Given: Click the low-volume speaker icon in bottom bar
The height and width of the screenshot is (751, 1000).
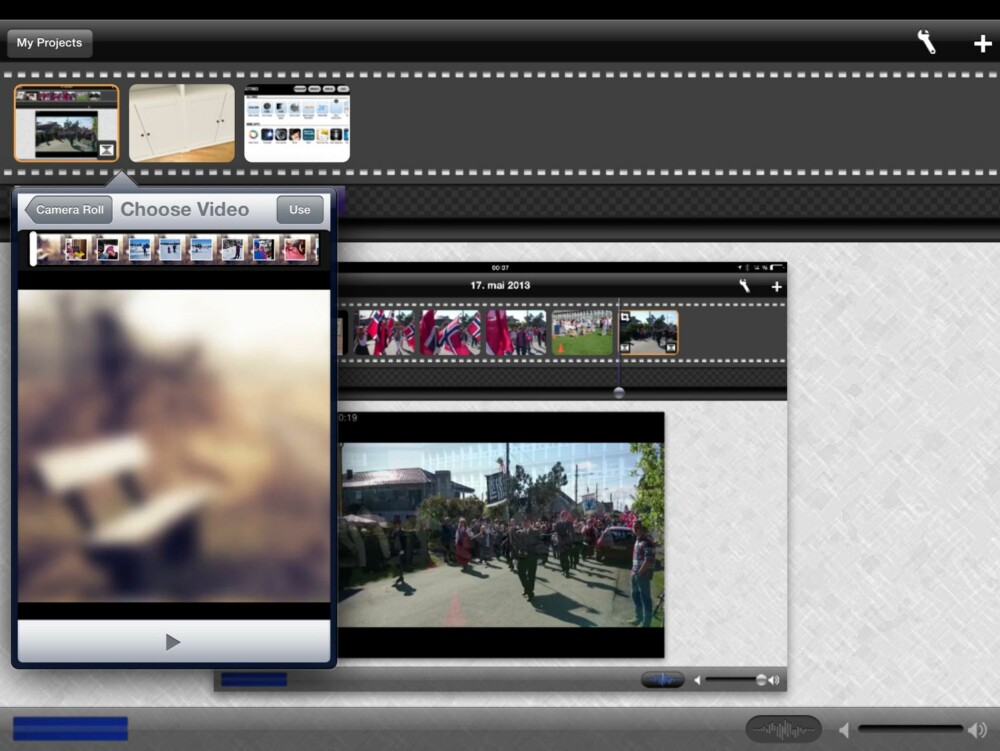Looking at the screenshot, I should (x=844, y=730).
